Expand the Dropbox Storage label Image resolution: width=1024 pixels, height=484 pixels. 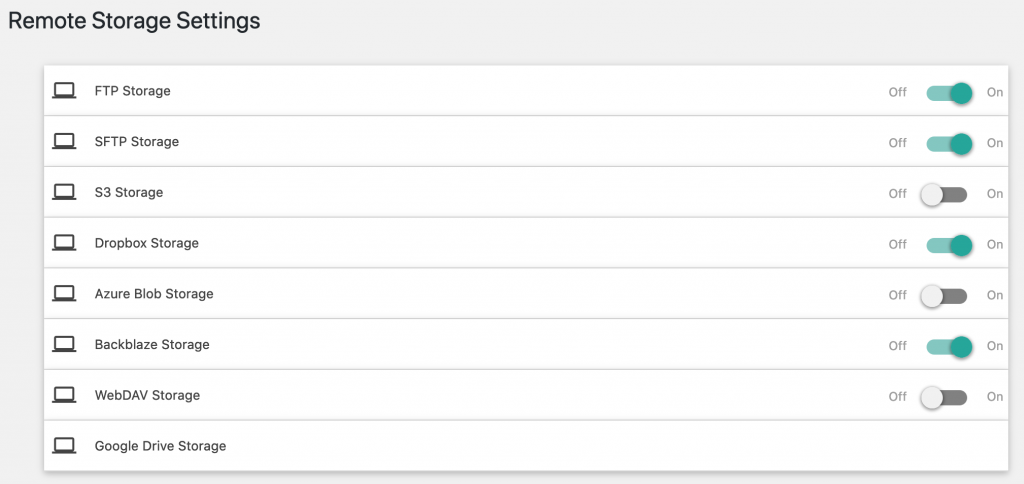point(146,243)
